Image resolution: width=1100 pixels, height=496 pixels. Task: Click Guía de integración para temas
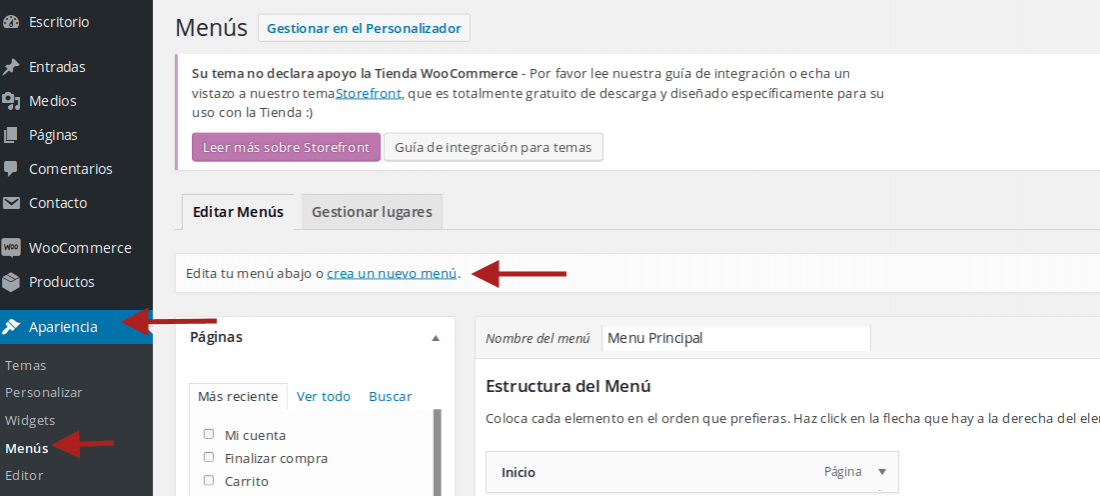click(493, 147)
